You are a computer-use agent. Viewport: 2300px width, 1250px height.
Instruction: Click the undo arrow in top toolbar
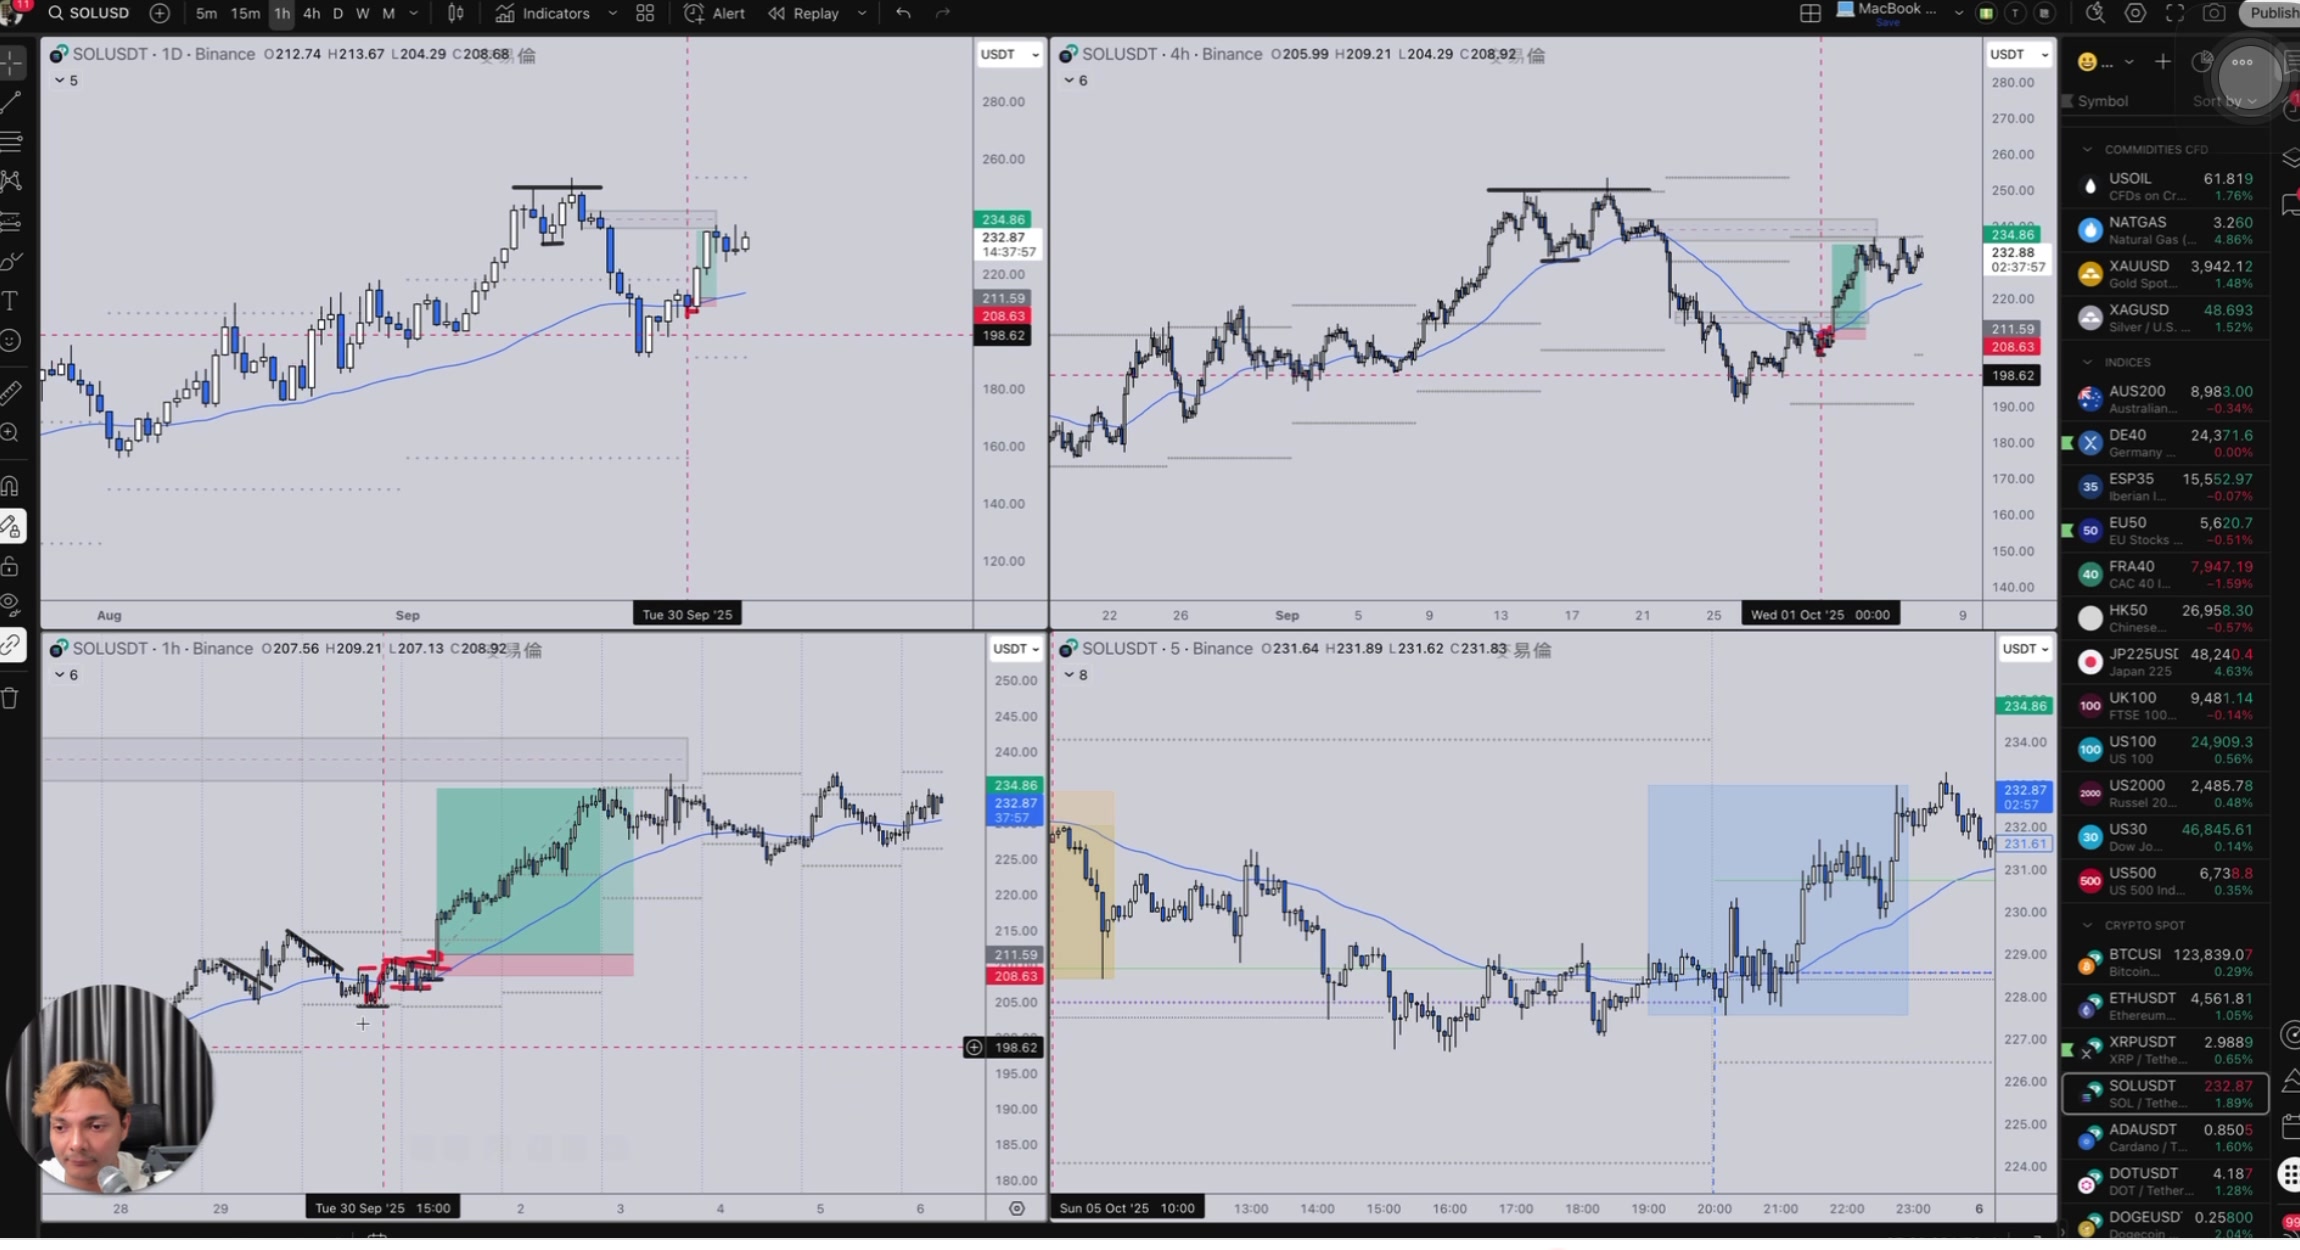pos(903,13)
